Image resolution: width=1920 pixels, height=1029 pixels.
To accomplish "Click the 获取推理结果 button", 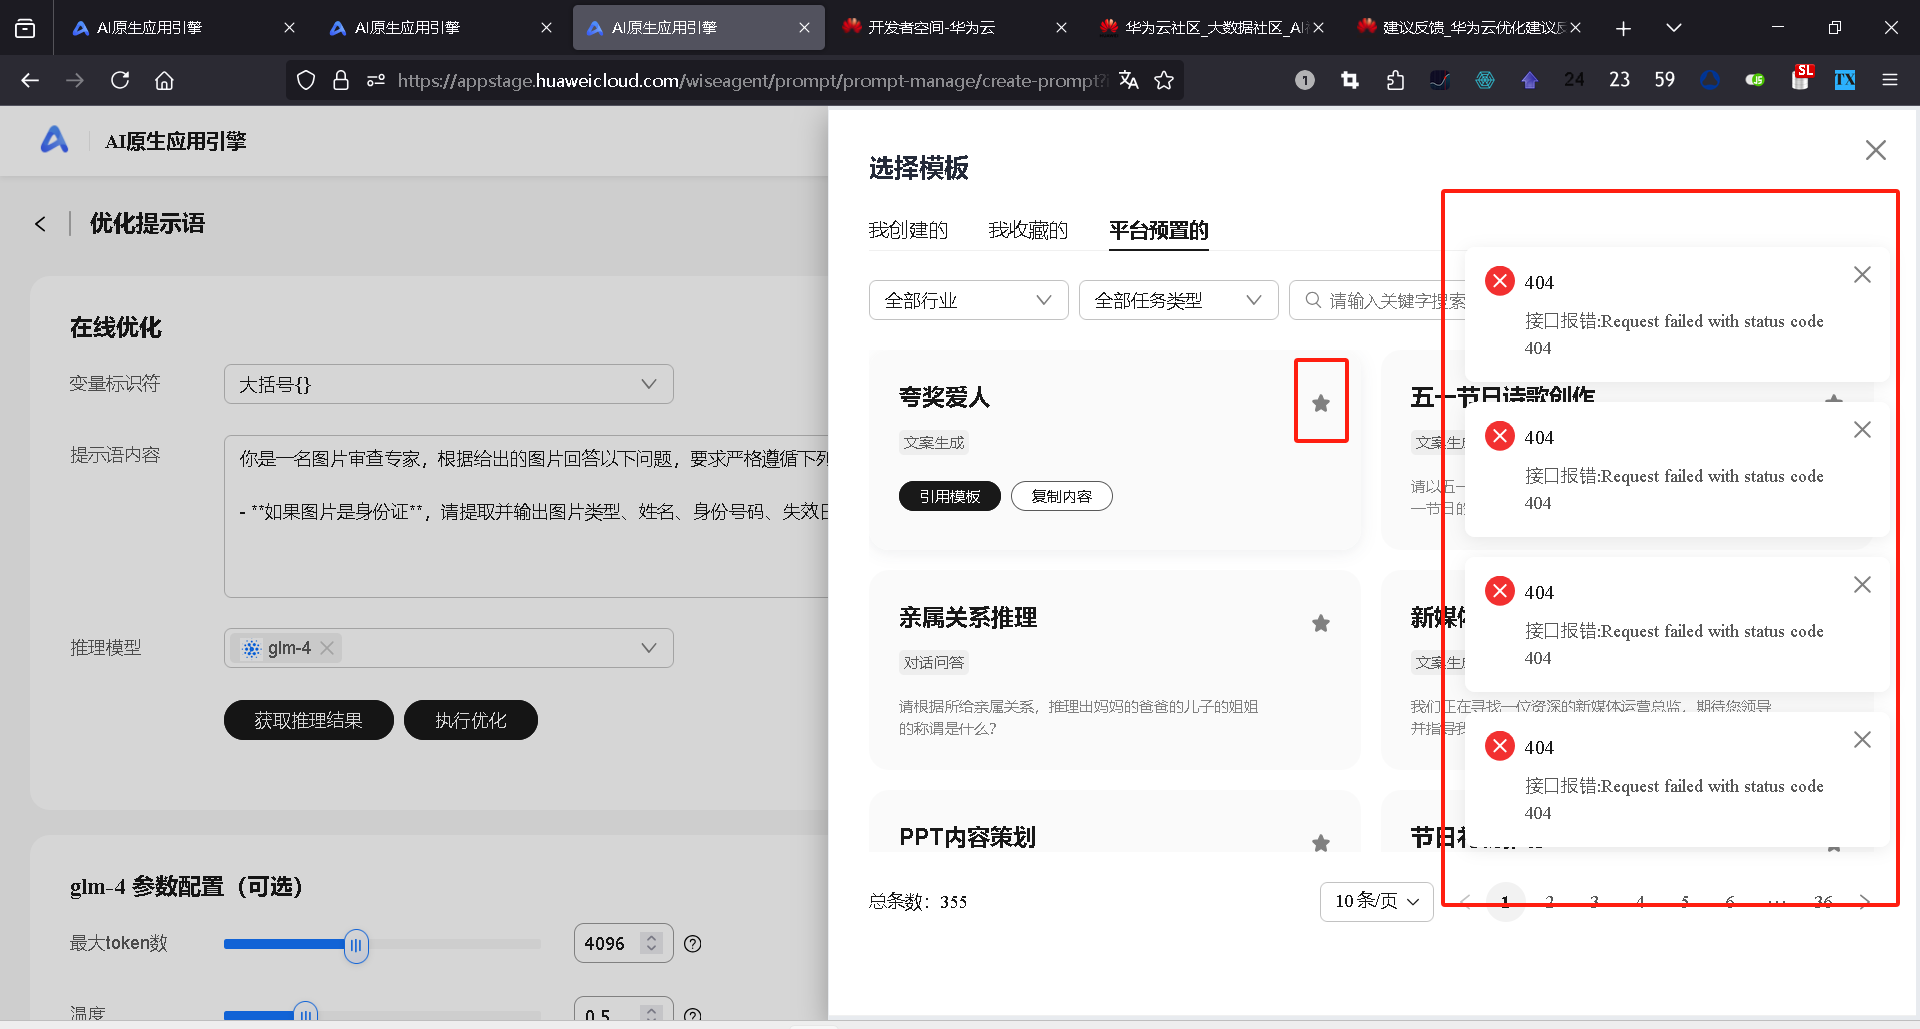I will point(309,720).
